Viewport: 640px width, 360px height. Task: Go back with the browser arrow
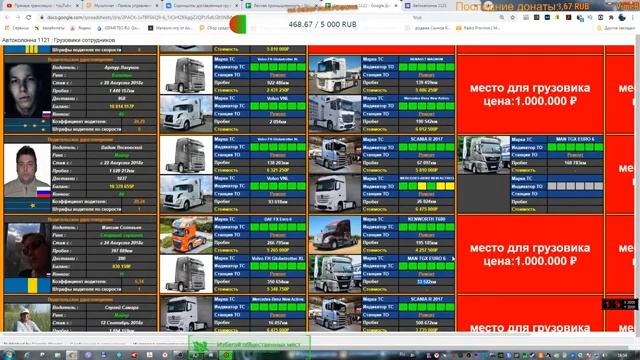coord(7,18)
